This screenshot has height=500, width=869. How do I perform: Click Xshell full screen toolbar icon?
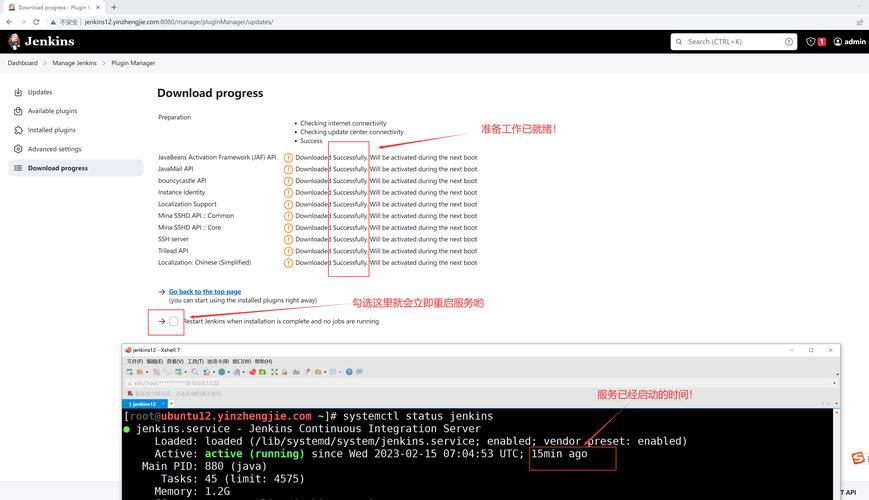coord(274,372)
